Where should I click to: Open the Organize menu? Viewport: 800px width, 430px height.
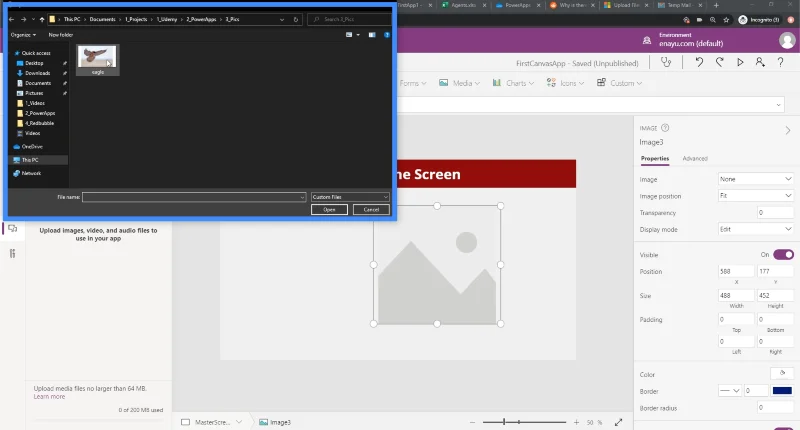coord(23,35)
